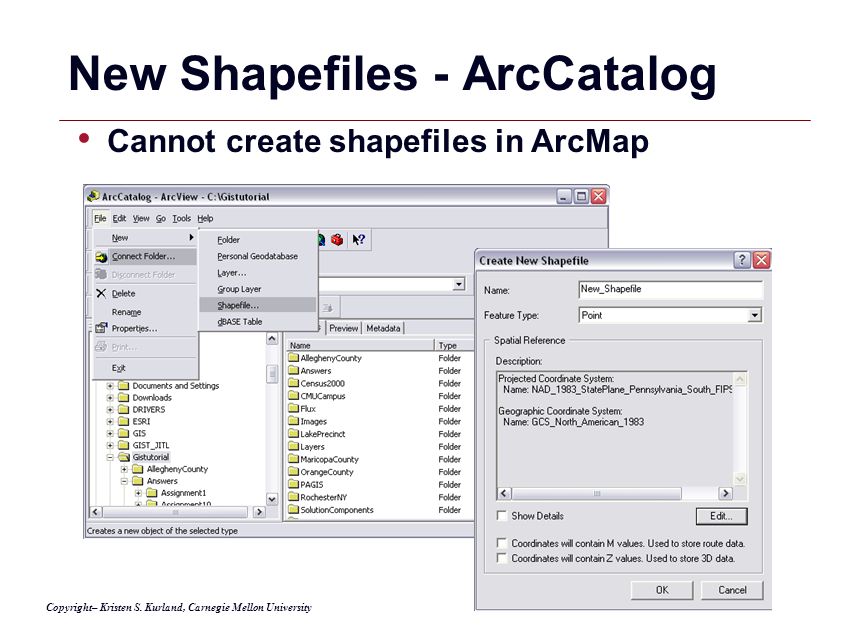Select Group Layer in New submenu
853x640 pixels.
point(258,289)
